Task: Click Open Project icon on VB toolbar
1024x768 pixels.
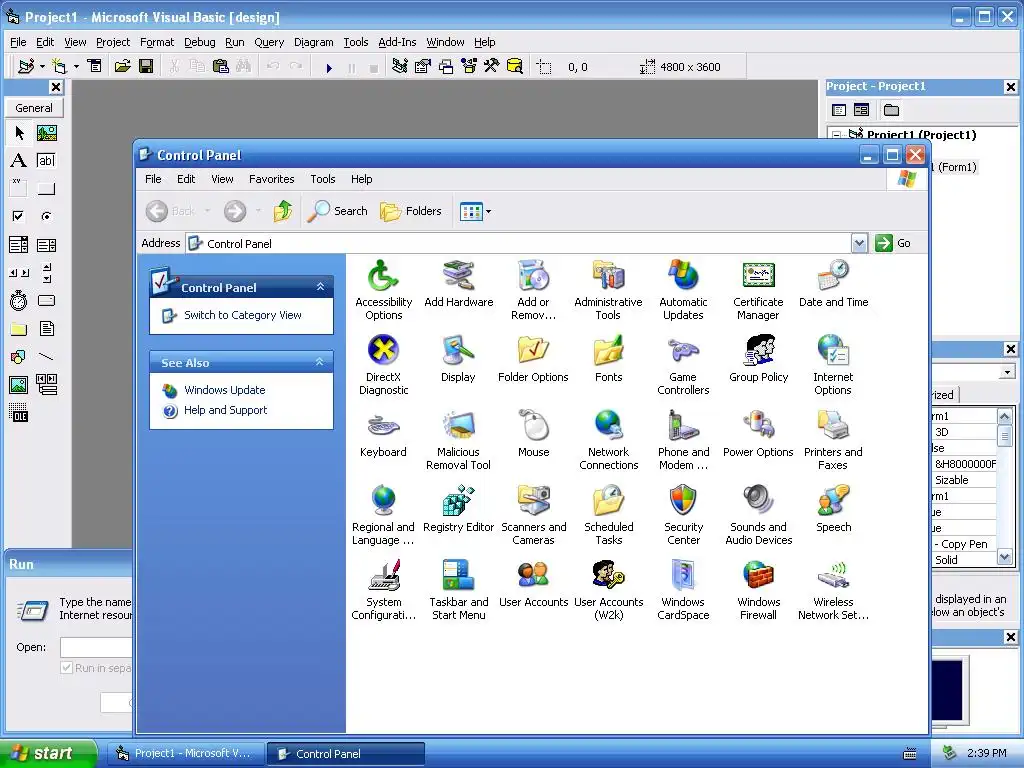Action: point(122,66)
